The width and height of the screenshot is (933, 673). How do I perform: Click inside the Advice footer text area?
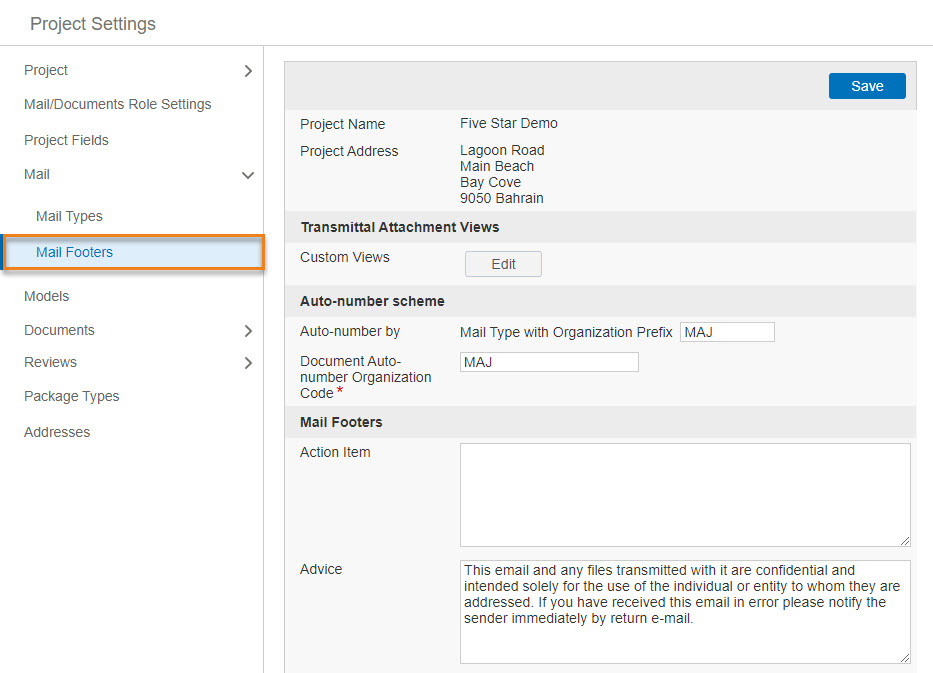(x=685, y=612)
